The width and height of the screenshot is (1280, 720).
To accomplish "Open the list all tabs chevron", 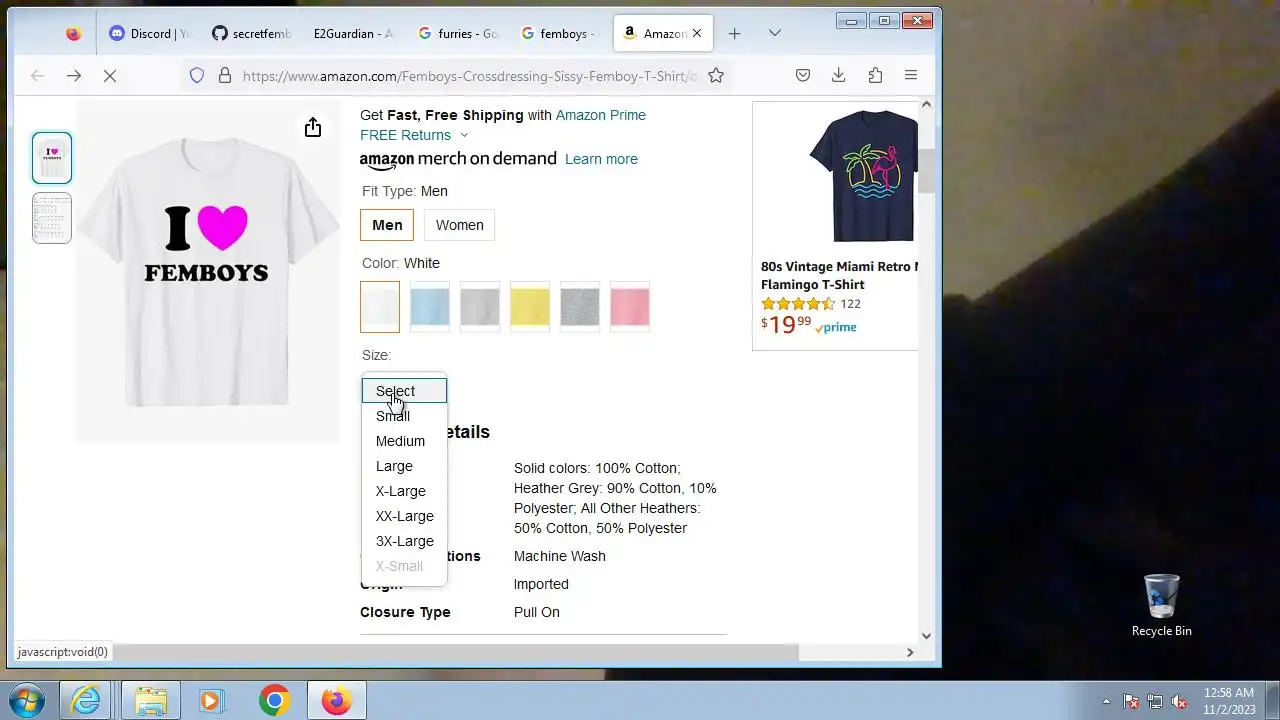I will point(774,33).
